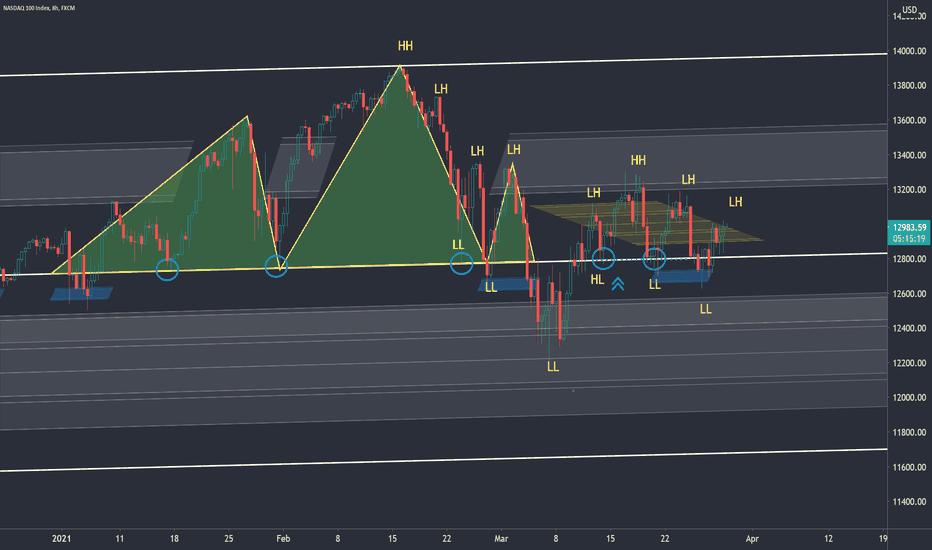
Task: Open the USD currency selector on the price axis
Action: pos(909,10)
